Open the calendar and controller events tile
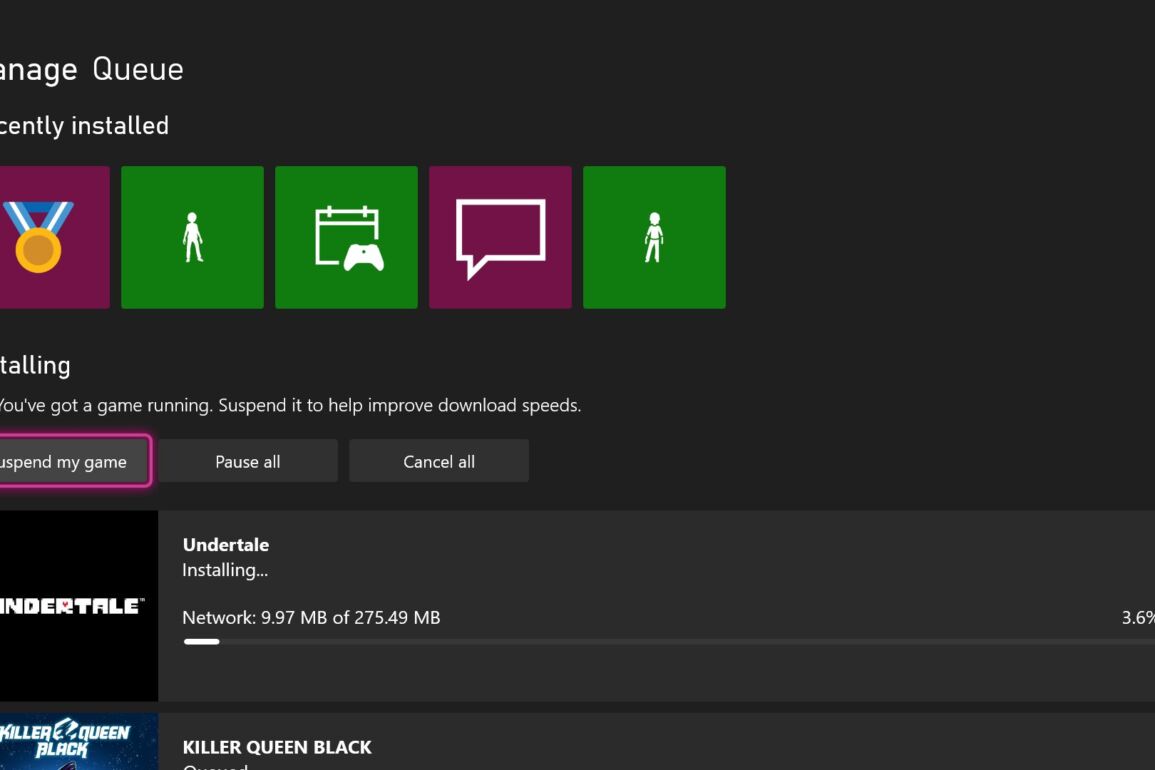The width and height of the screenshot is (1155, 770). point(346,237)
